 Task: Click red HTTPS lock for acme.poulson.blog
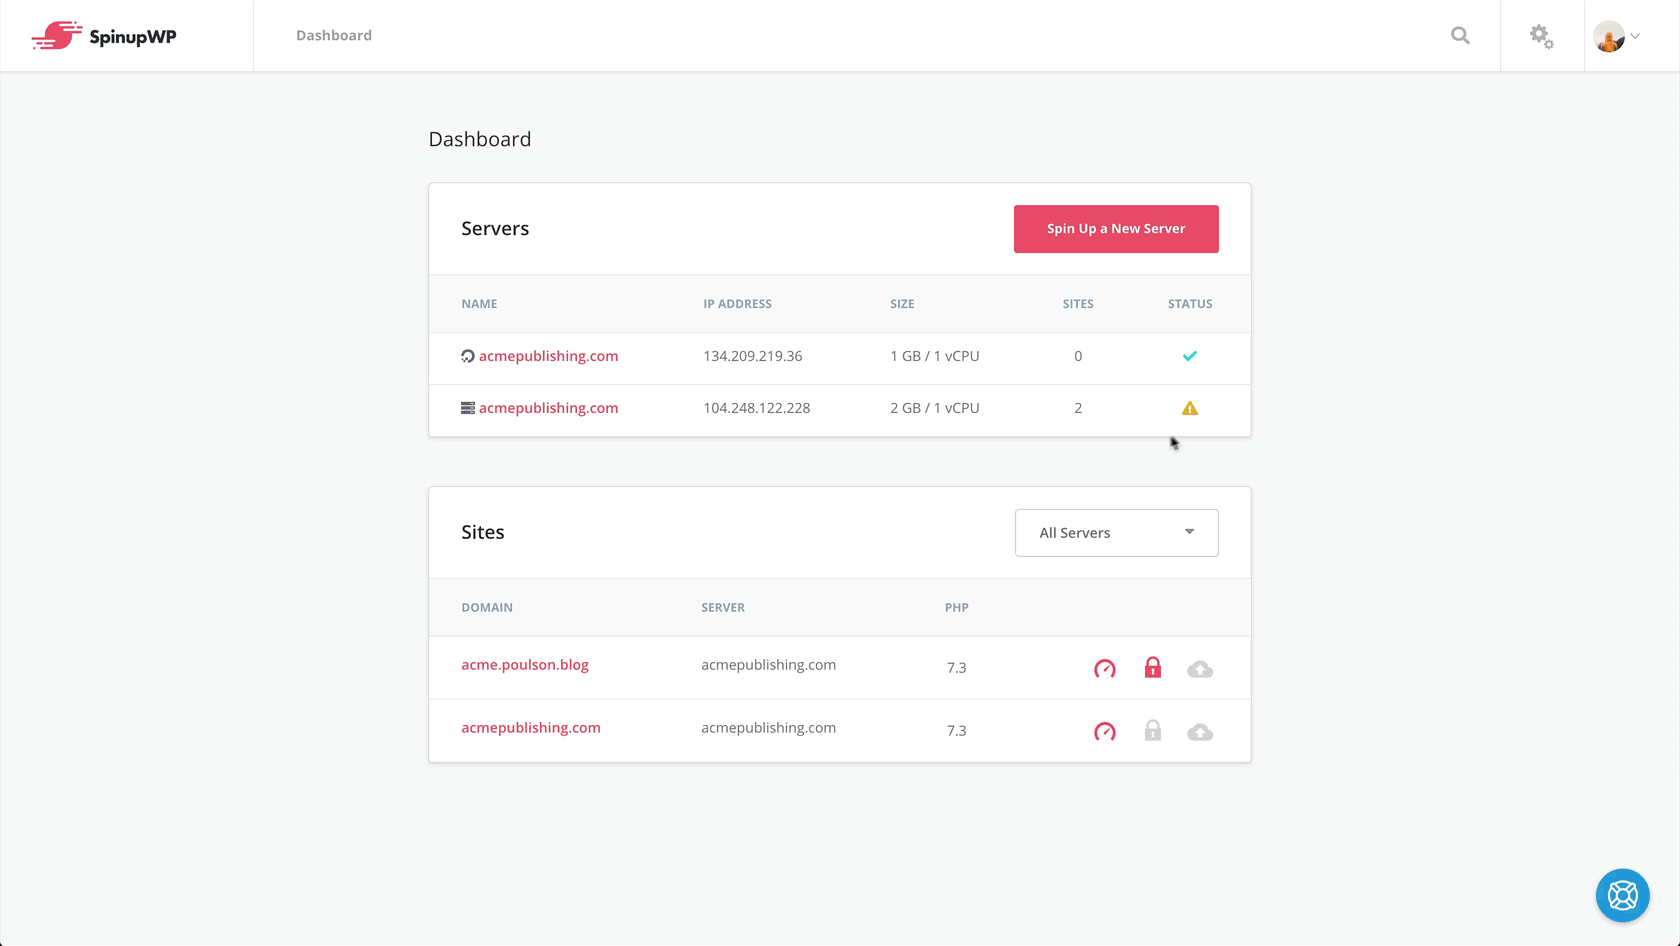pos(1153,668)
